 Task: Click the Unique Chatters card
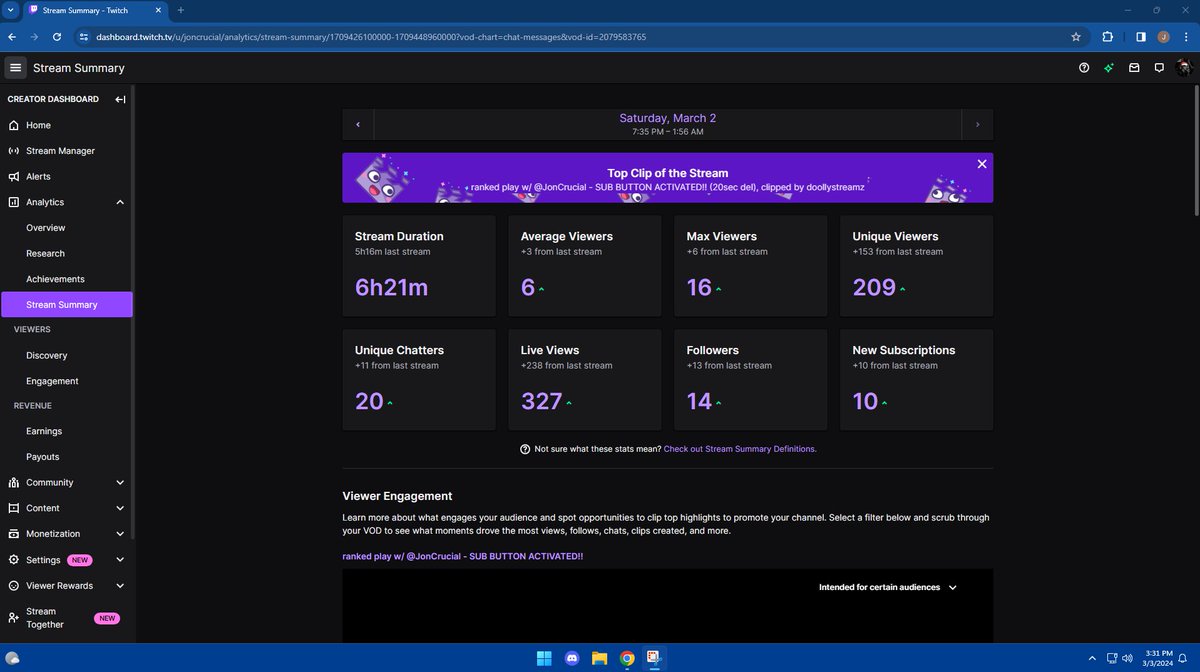point(419,380)
